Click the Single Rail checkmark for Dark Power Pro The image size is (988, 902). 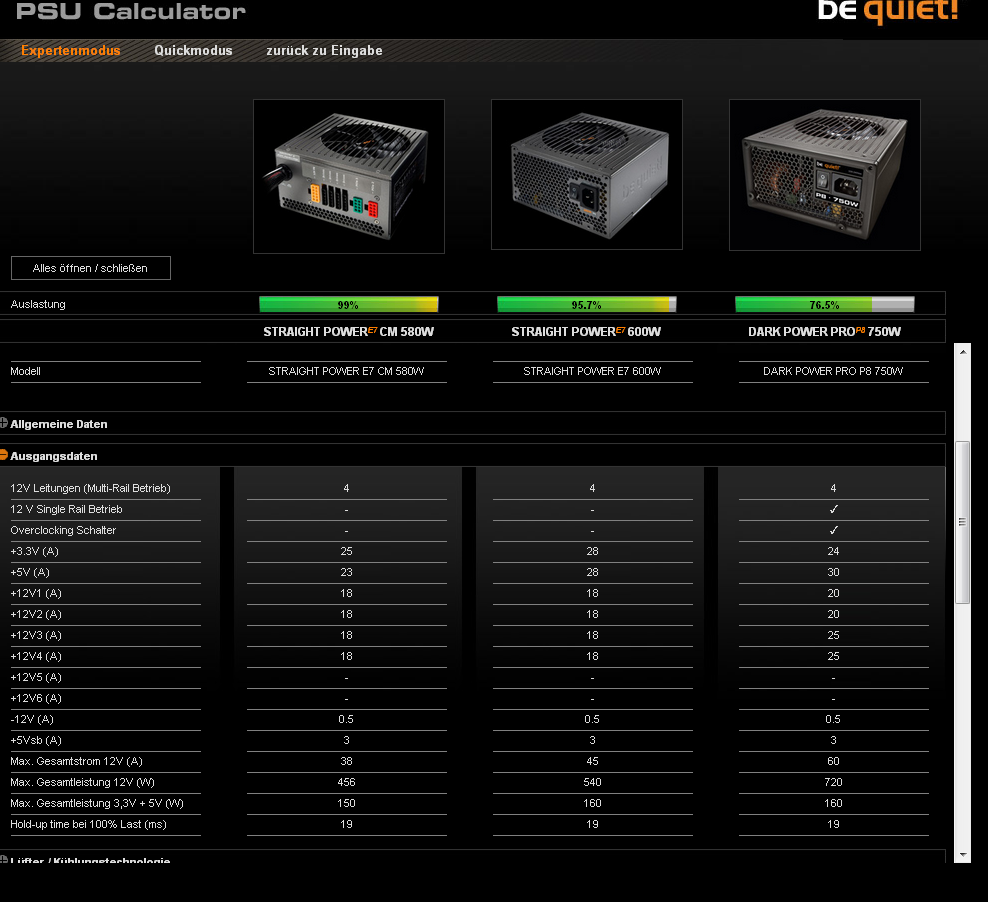click(834, 509)
